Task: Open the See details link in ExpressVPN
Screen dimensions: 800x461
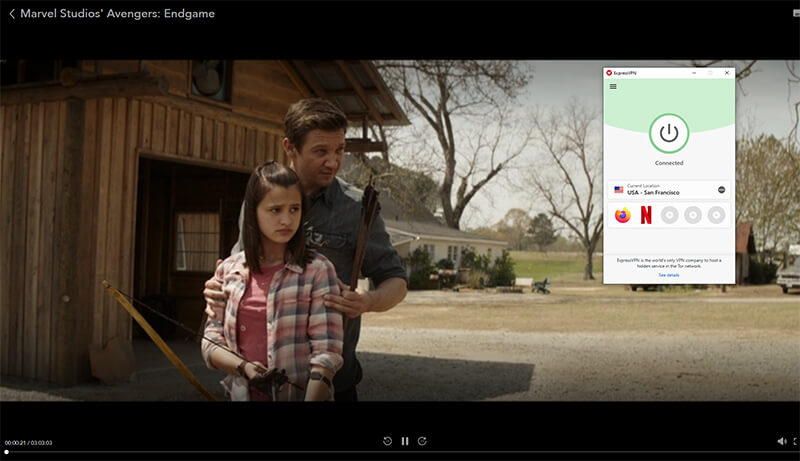Action: pyautogui.click(x=669, y=275)
